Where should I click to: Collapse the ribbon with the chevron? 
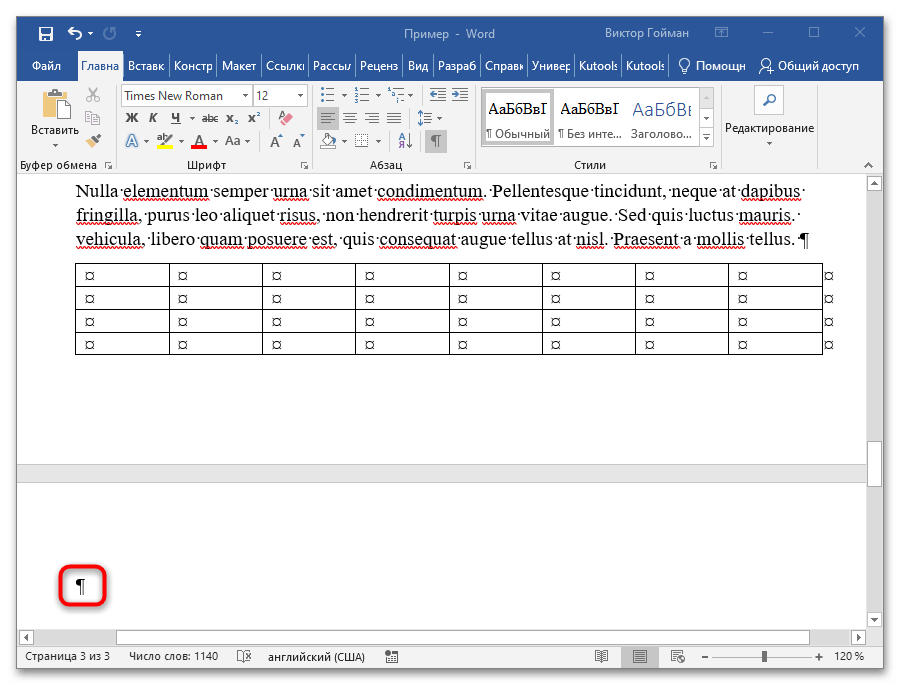click(868, 165)
